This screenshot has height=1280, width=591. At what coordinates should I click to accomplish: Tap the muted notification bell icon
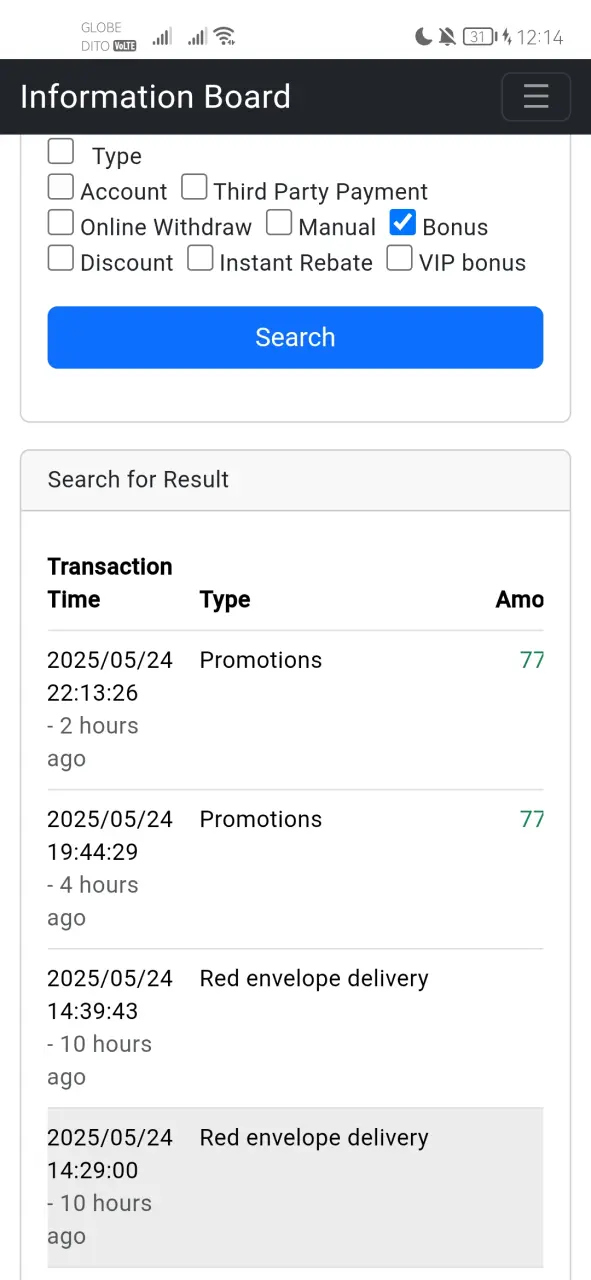(447, 37)
